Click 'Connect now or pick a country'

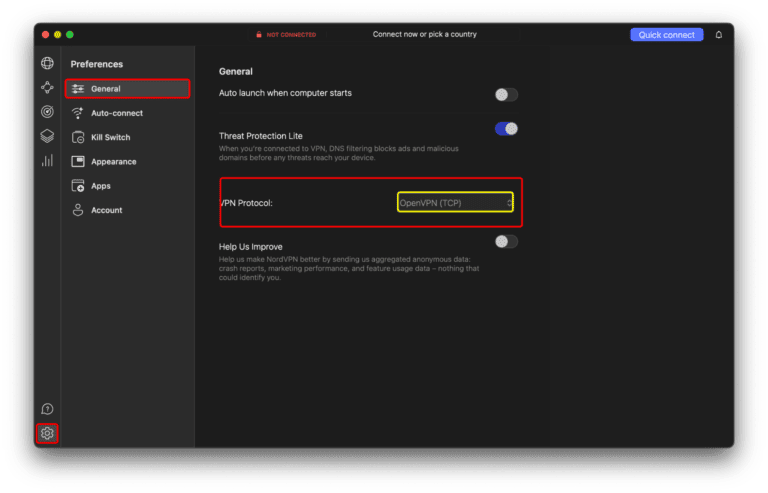click(425, 34)
